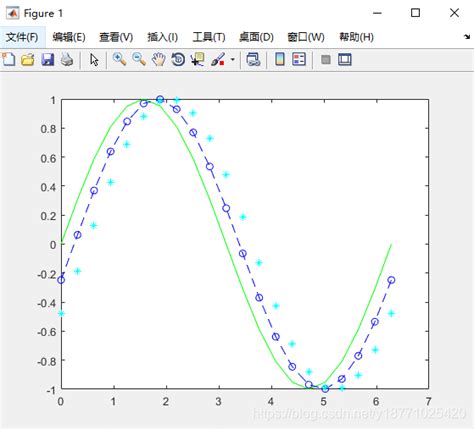Open the 查看(V) menu
Viewport: 474px width, 429px height.
pyautogui.click(x=116, y=37)
